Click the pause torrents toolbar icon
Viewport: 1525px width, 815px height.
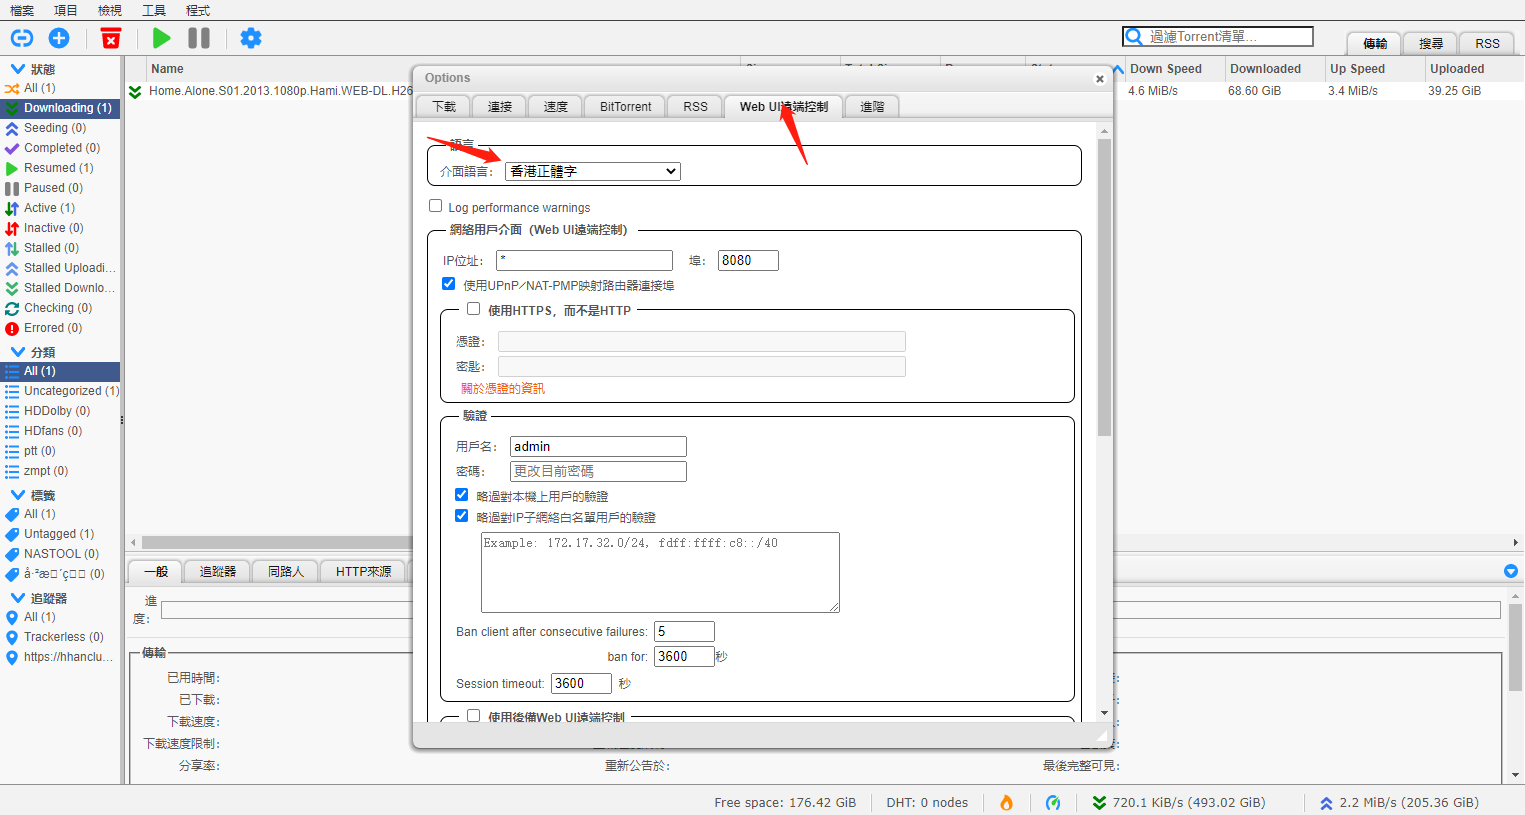point(199,38)
